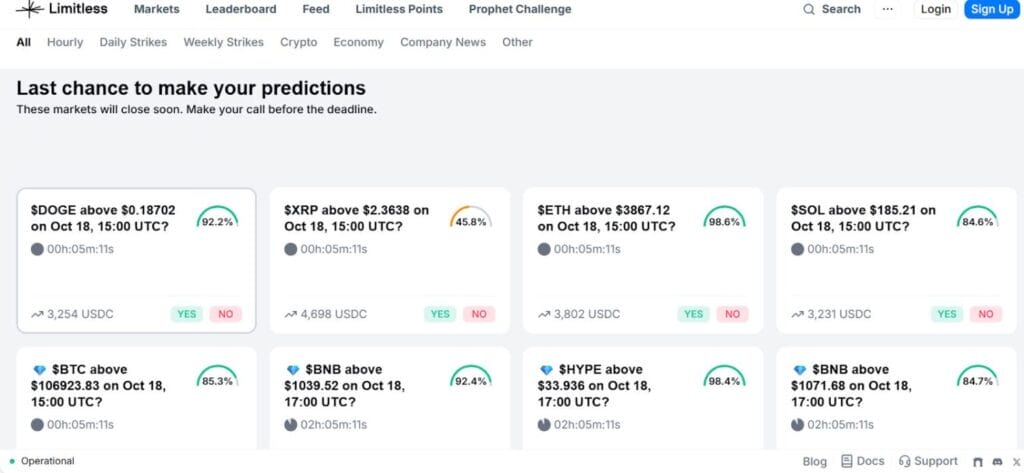Click the volume trend icon on $XRP card

coord(290,314)
